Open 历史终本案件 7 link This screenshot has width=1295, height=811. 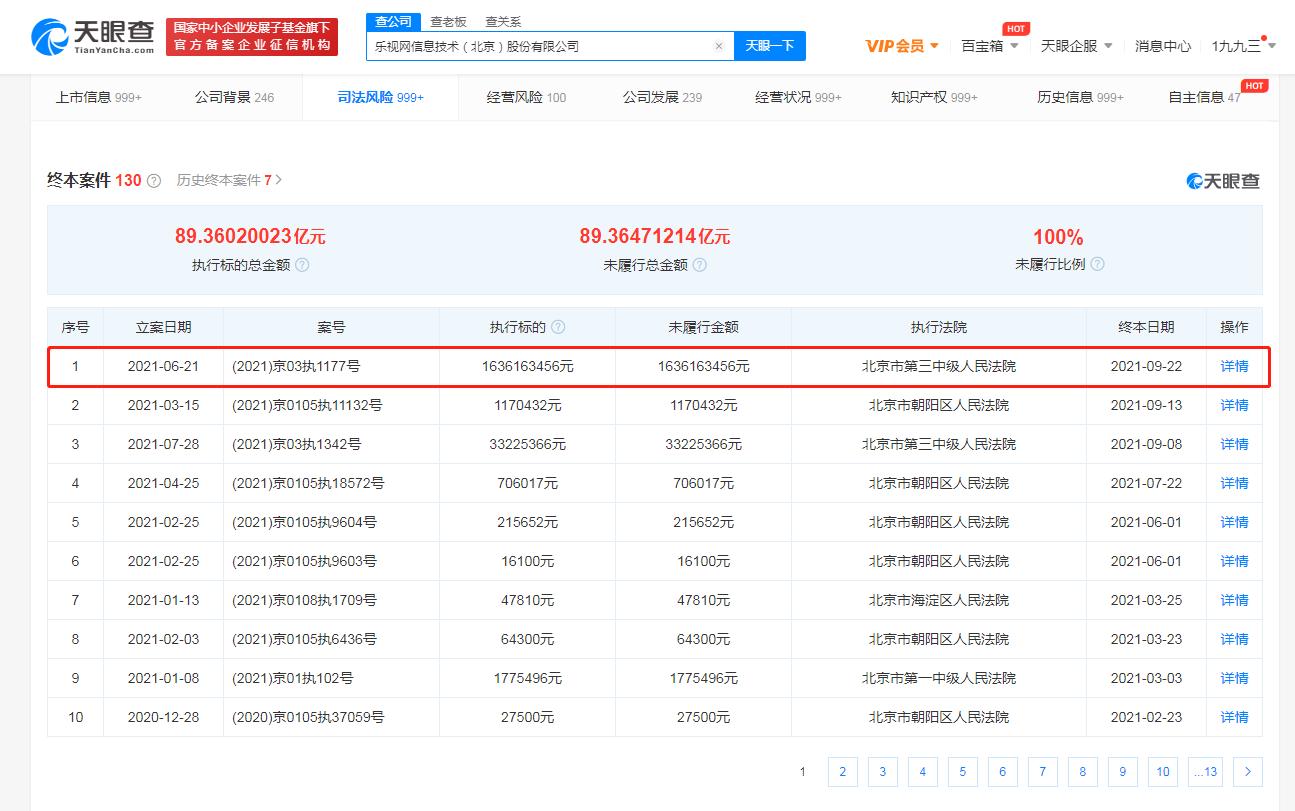click(x=229, y=180)
